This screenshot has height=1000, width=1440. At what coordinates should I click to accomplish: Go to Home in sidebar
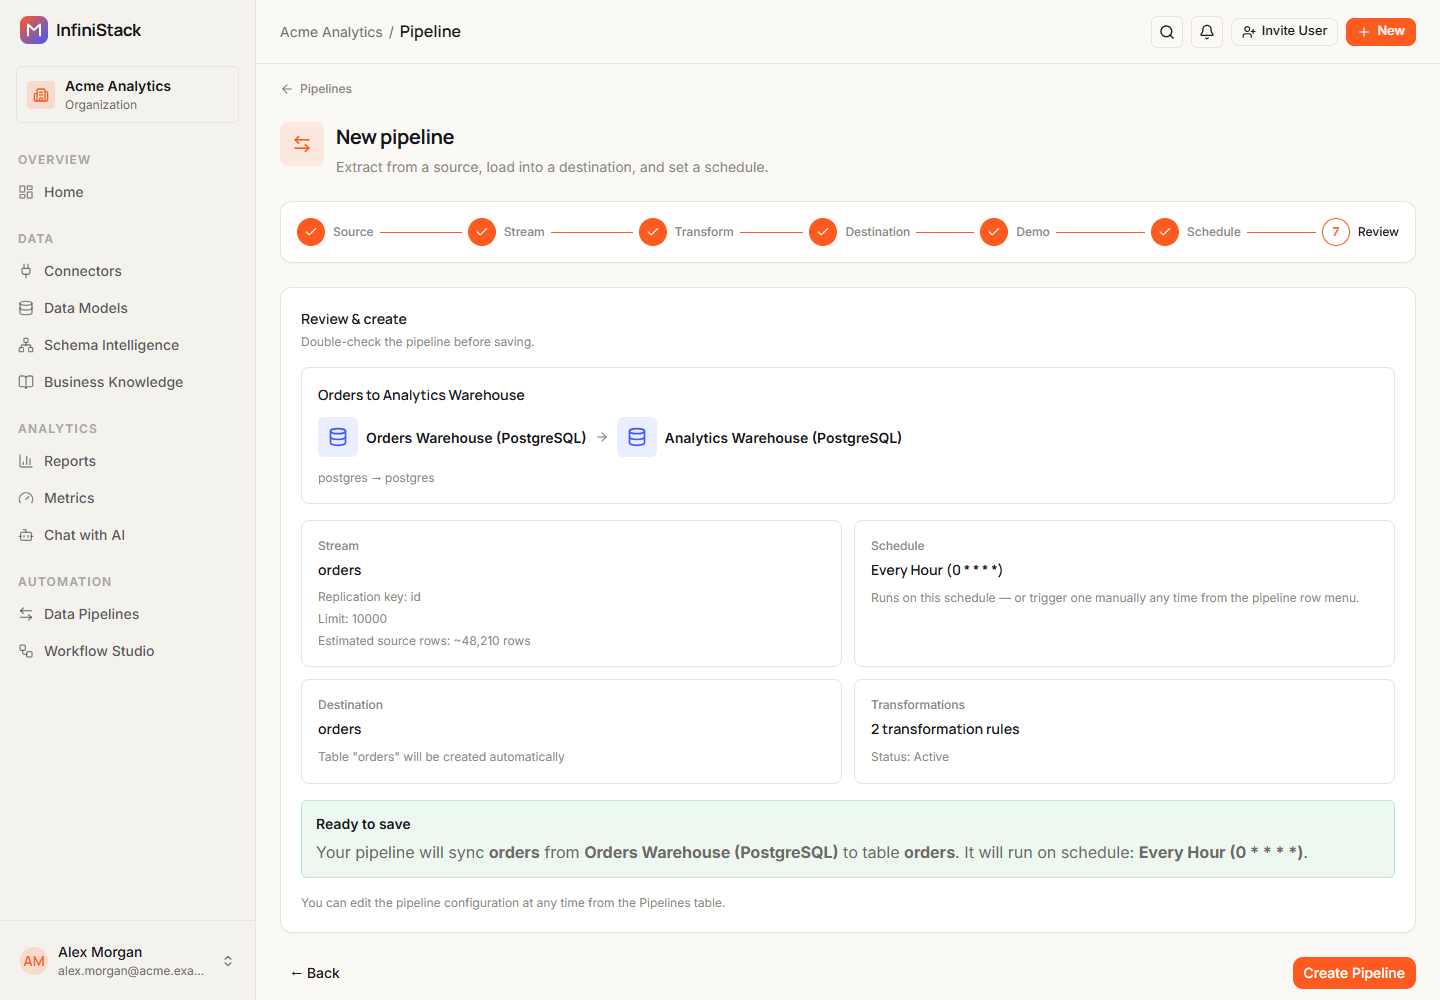[127, 192]
